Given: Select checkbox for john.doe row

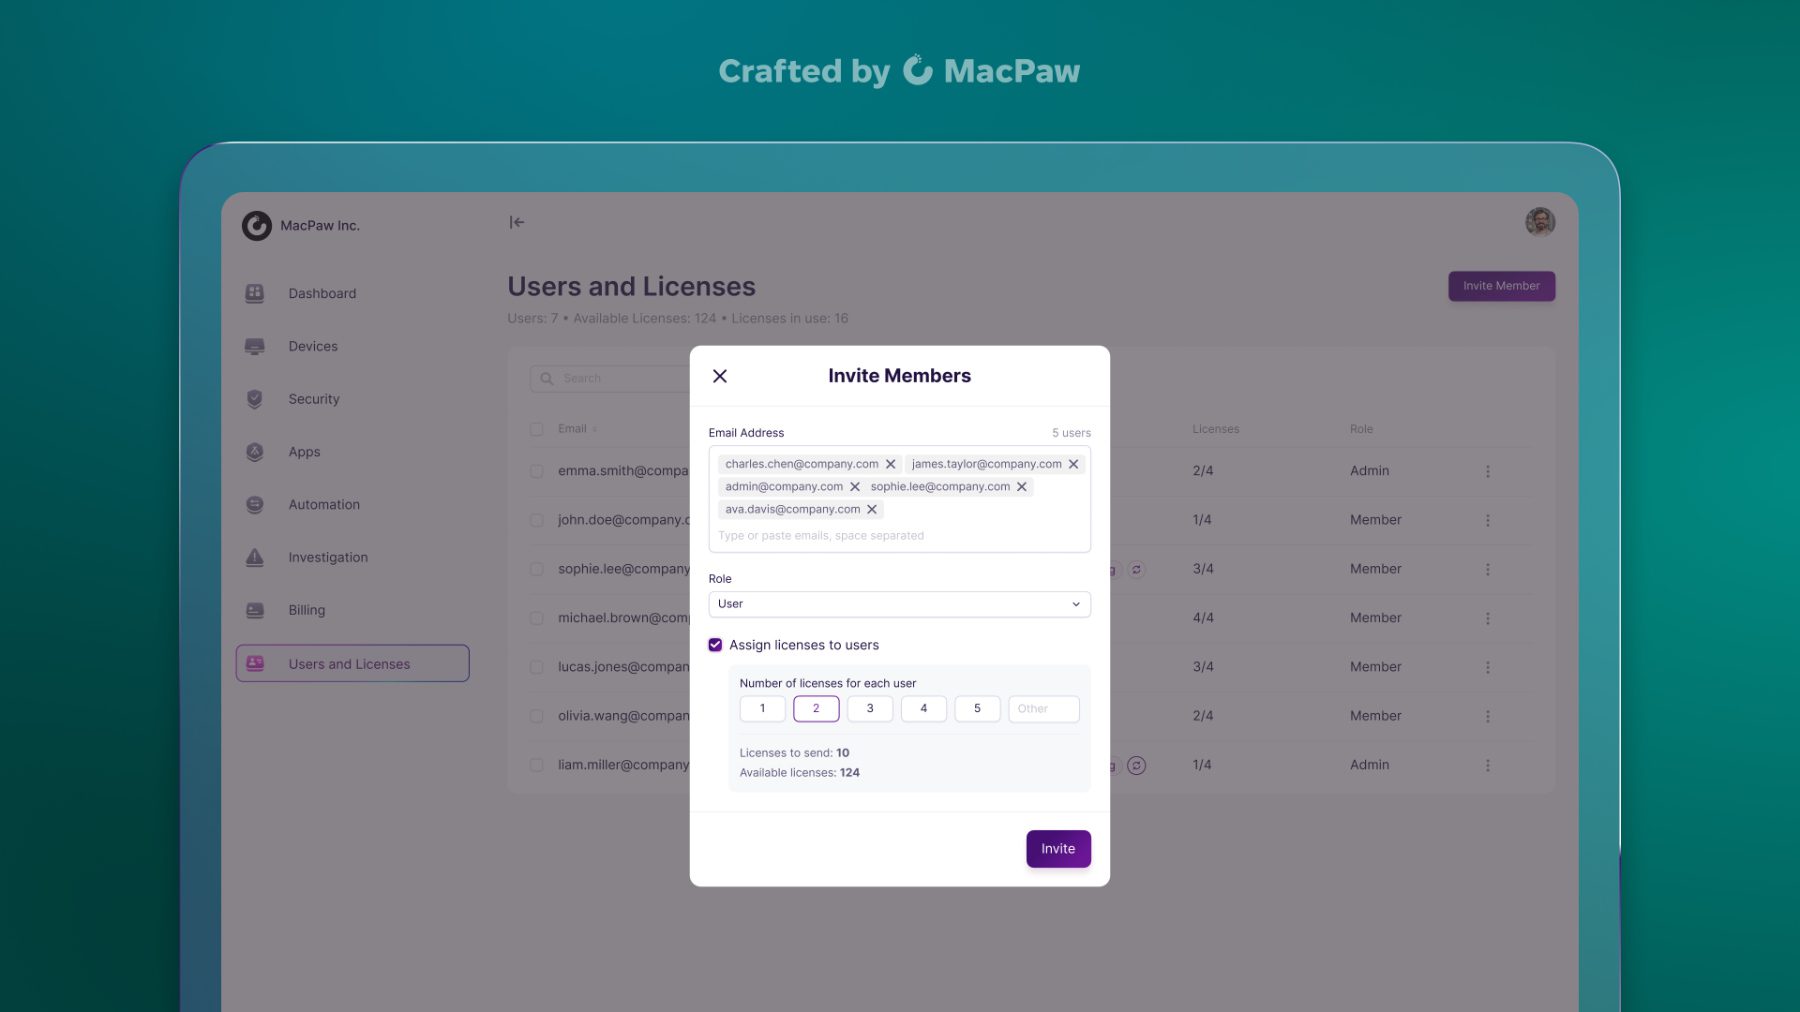Looking at the screenshot, I should (x=537, y=520).
